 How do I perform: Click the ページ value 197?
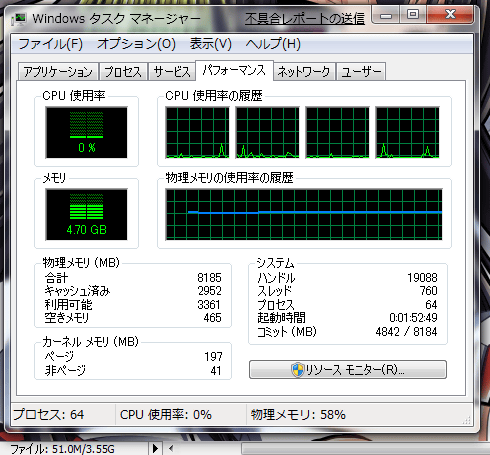213,357
